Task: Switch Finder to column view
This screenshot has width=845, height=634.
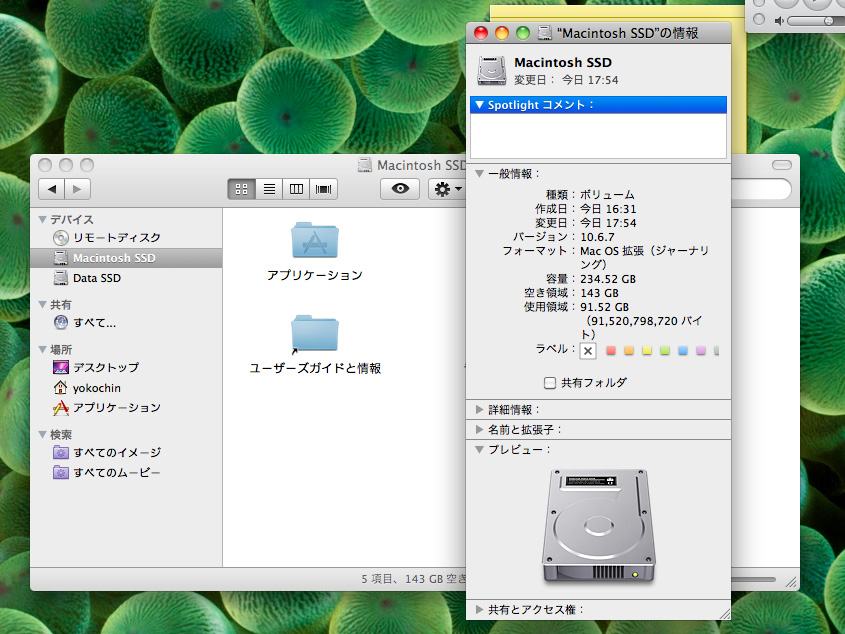Action: (296, 189)
